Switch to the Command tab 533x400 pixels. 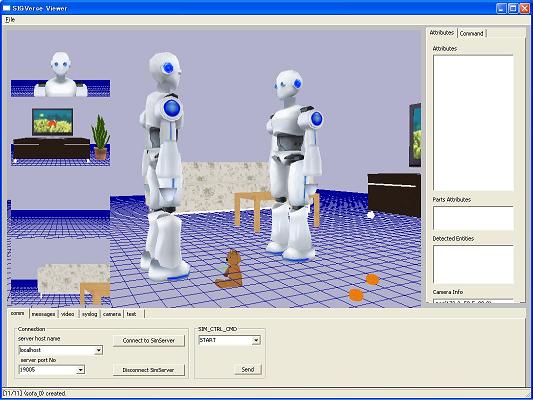[x=471, y=33]
